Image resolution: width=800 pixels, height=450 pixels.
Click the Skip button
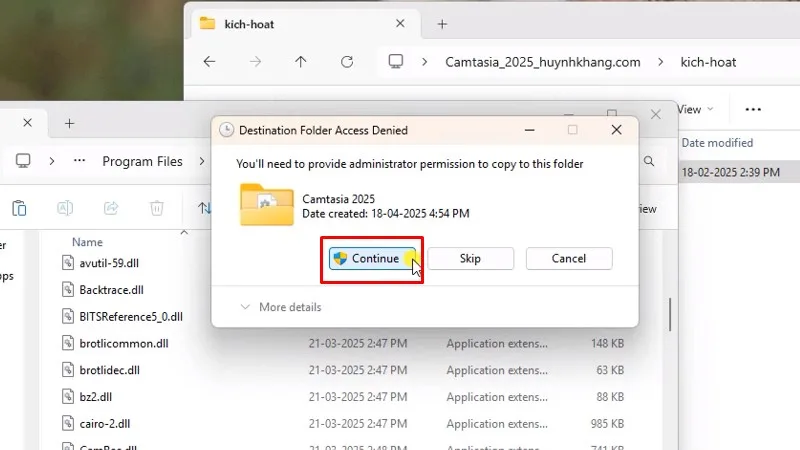470,259
